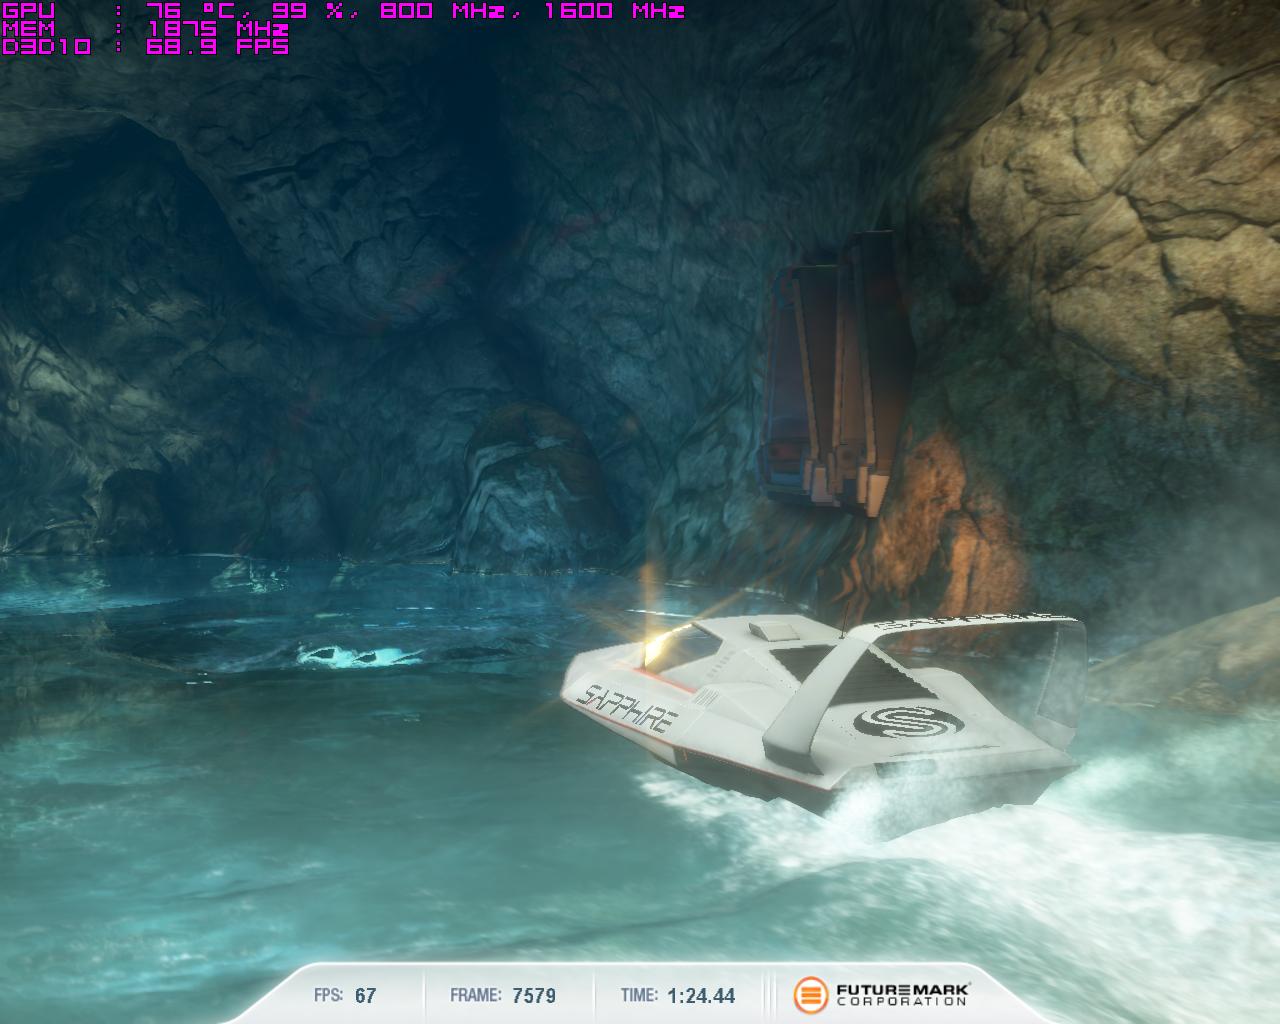The height and width of the screenshot is (1024, 1280).
Task: Select the TIME value 1:24.44
Action: tap(701, 996)
